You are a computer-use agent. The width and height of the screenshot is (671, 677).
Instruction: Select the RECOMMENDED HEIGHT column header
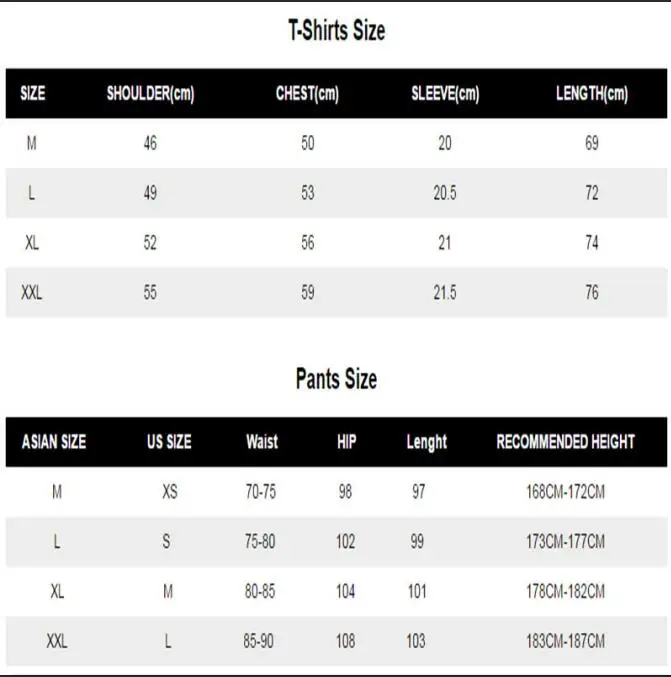[x=566, y=442]
